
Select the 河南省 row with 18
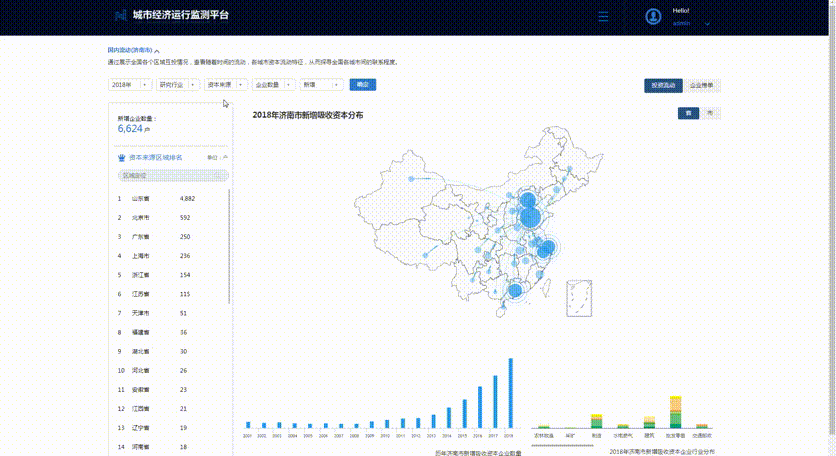pos(171,447)
